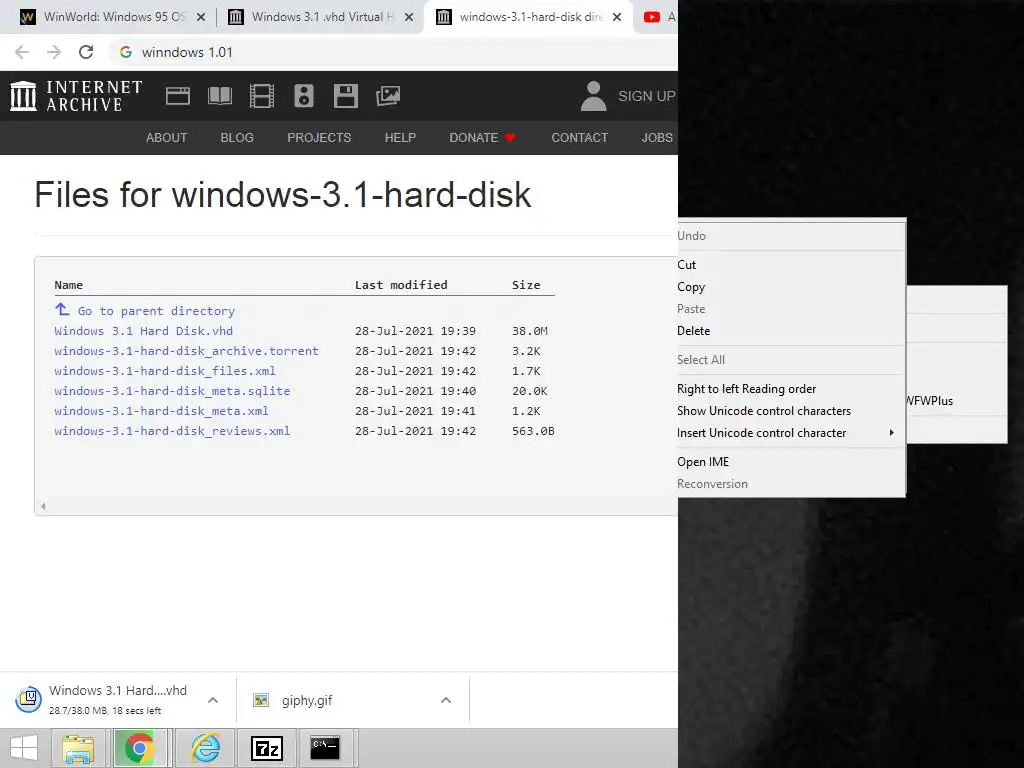Open the HELP navigation link

click(400, 138)
